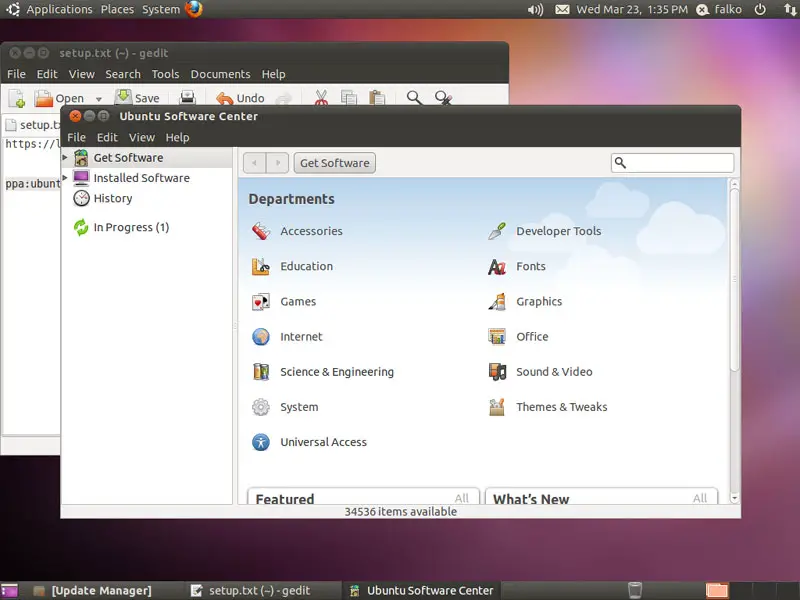Click All link in the What's New section

[699, 498]
